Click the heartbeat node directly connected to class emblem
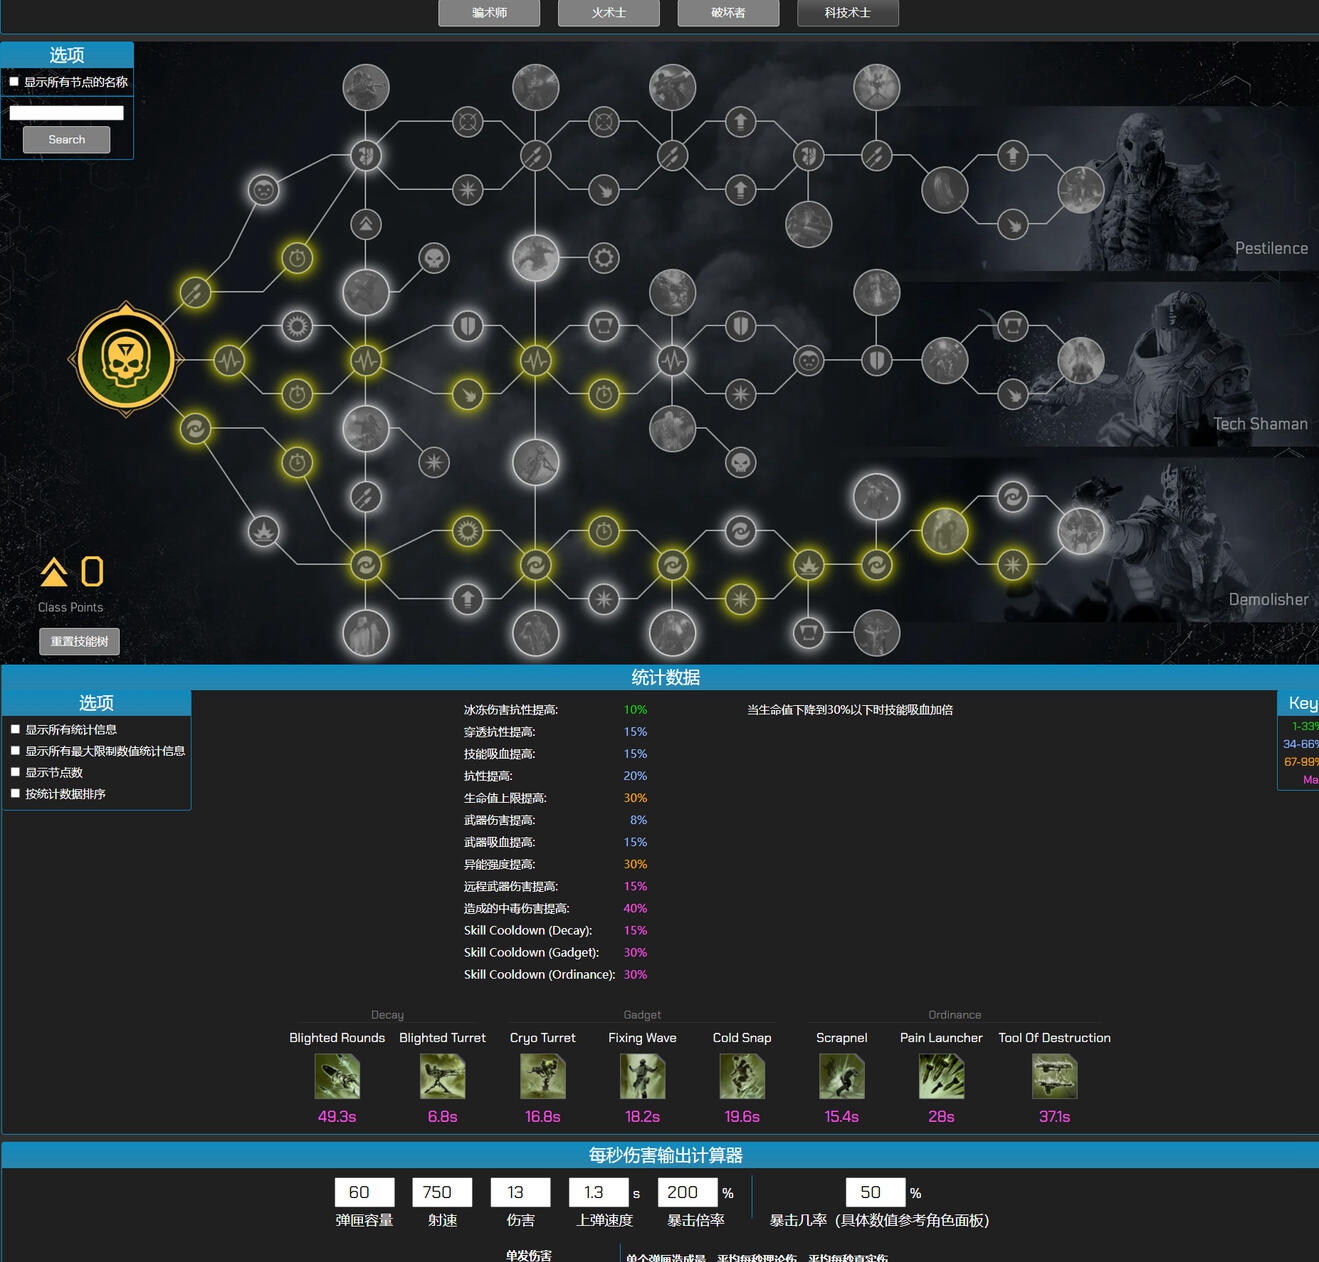 point(229,360)
